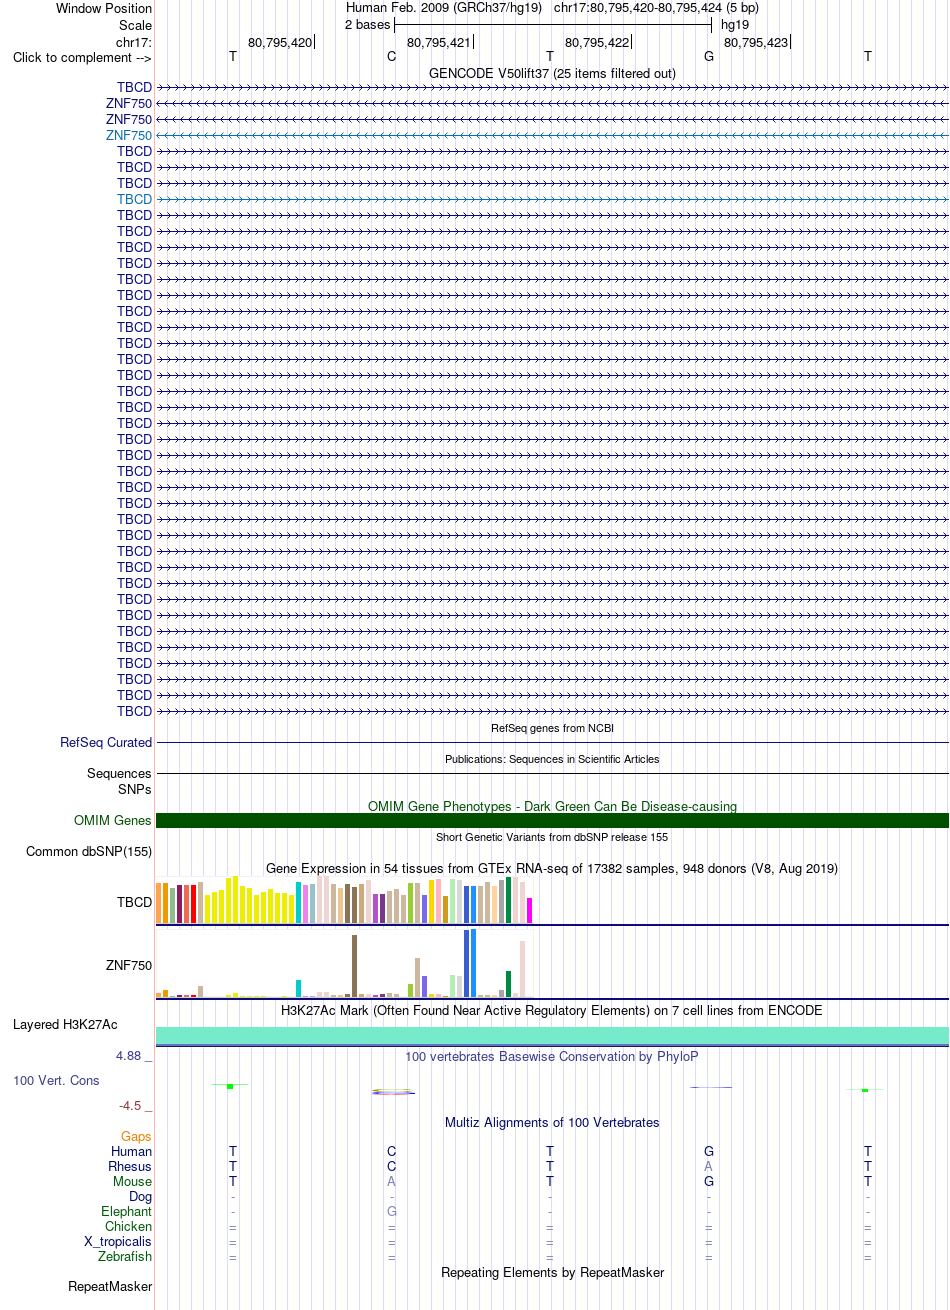Click the 'hg19' text beside the scale bar
The height and width of the screenshot is (1310, 950).
point(735,24)
